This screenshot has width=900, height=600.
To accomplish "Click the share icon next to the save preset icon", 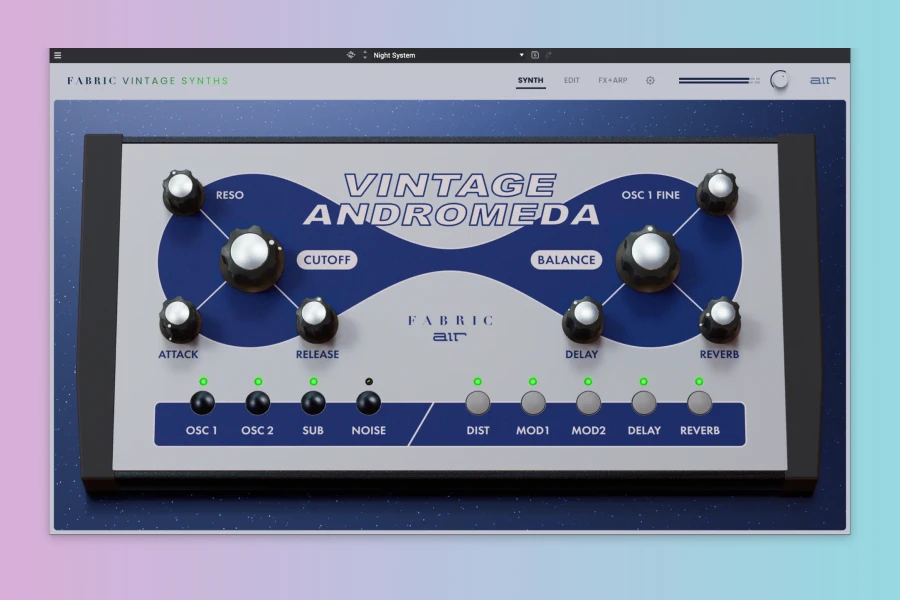I will point(549,55).
